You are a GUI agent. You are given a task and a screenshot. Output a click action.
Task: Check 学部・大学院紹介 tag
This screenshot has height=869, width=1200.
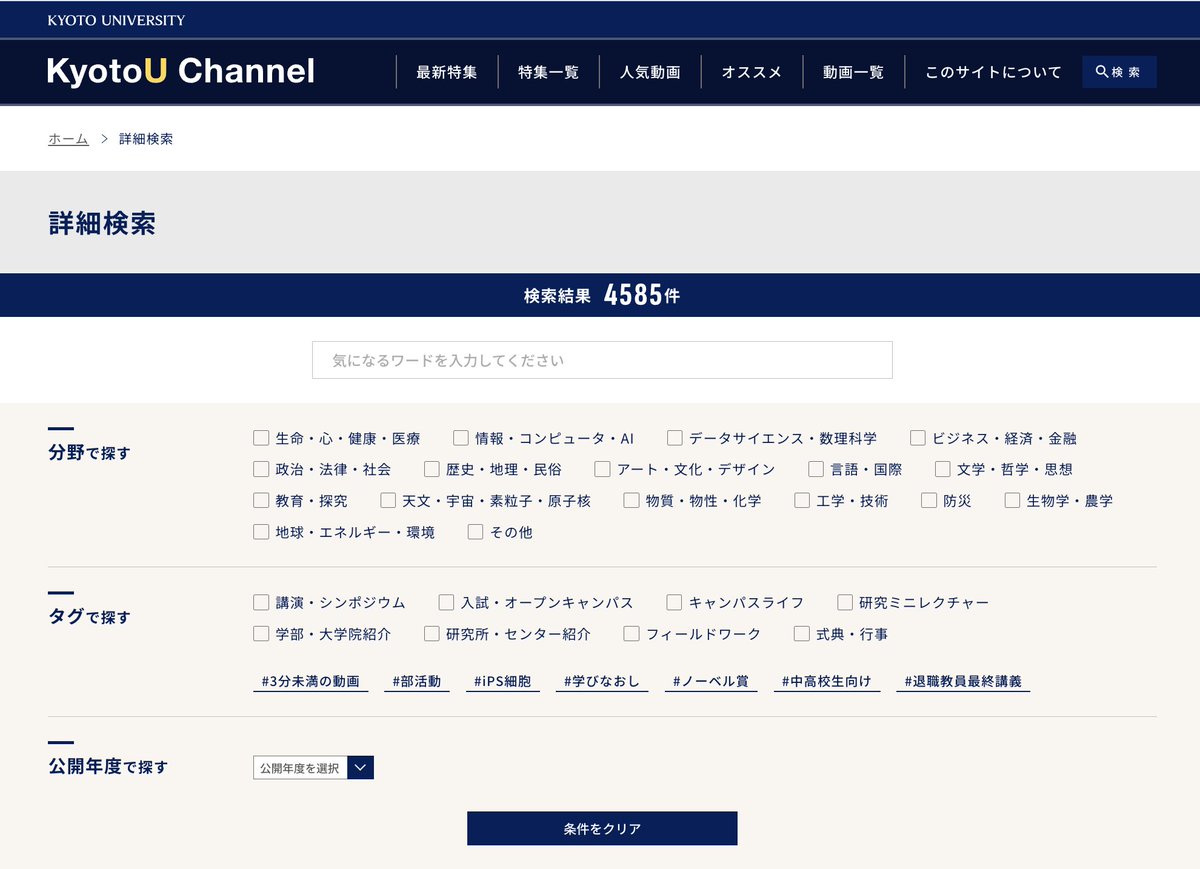coord(261,633)
